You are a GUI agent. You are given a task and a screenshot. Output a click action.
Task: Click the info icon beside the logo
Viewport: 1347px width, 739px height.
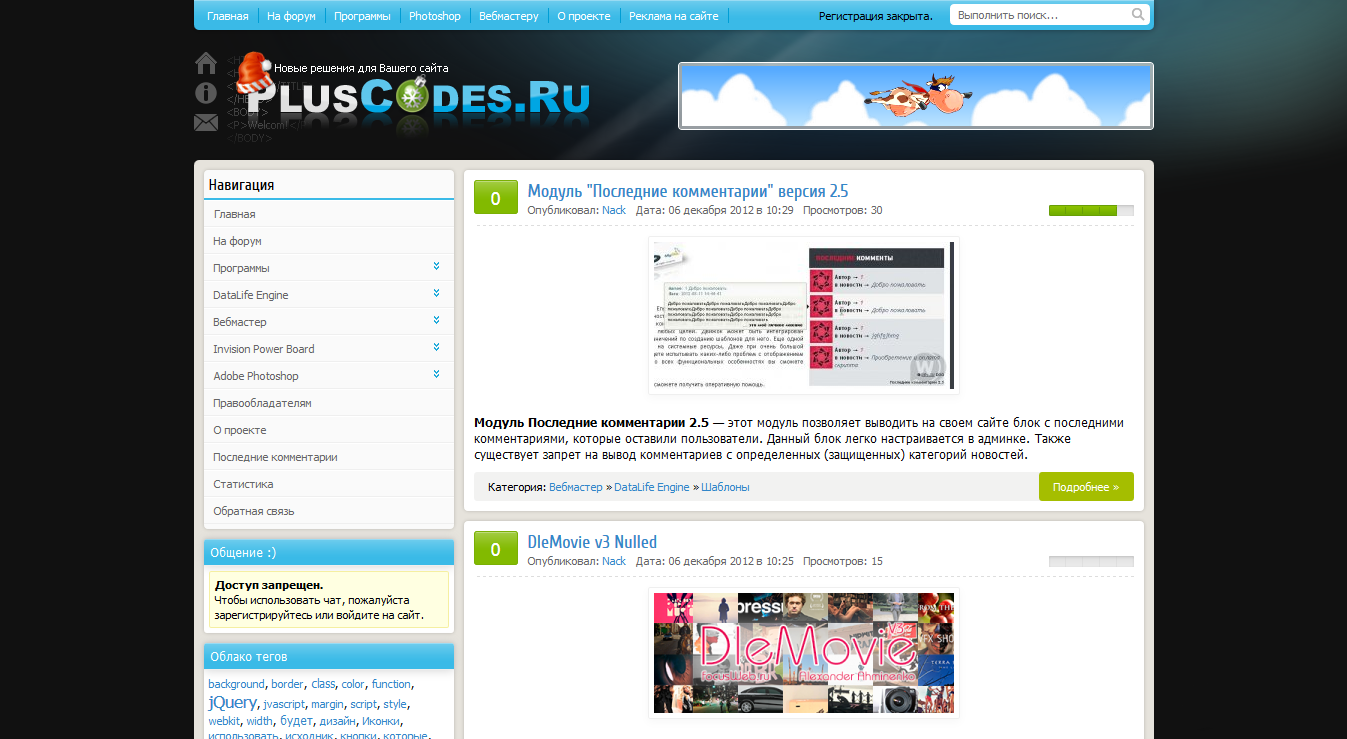(x=206, y=93)
